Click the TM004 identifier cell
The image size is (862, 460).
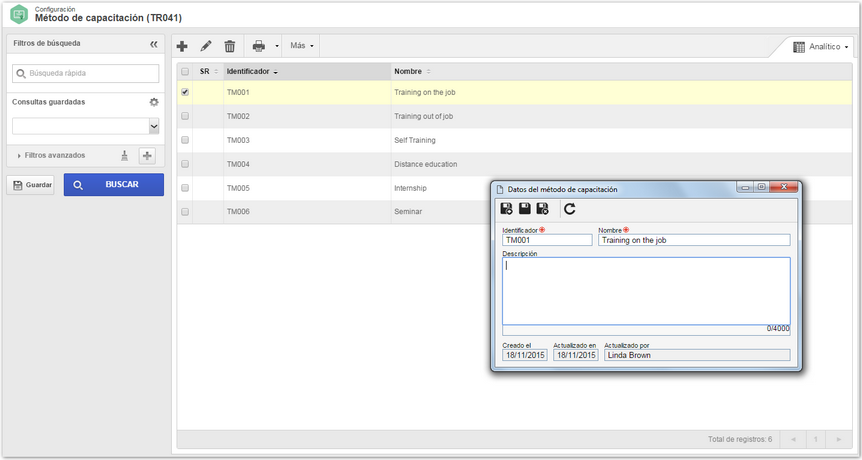click(238, 164)
